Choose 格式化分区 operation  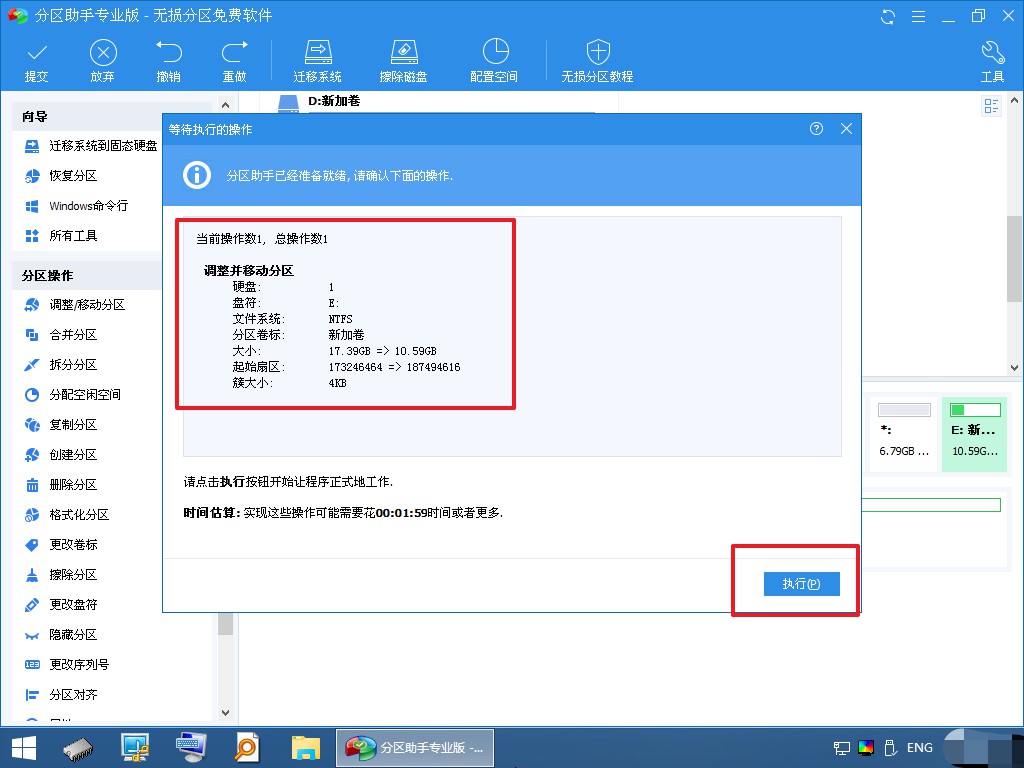pyautogui.click(x=67, y=515)
